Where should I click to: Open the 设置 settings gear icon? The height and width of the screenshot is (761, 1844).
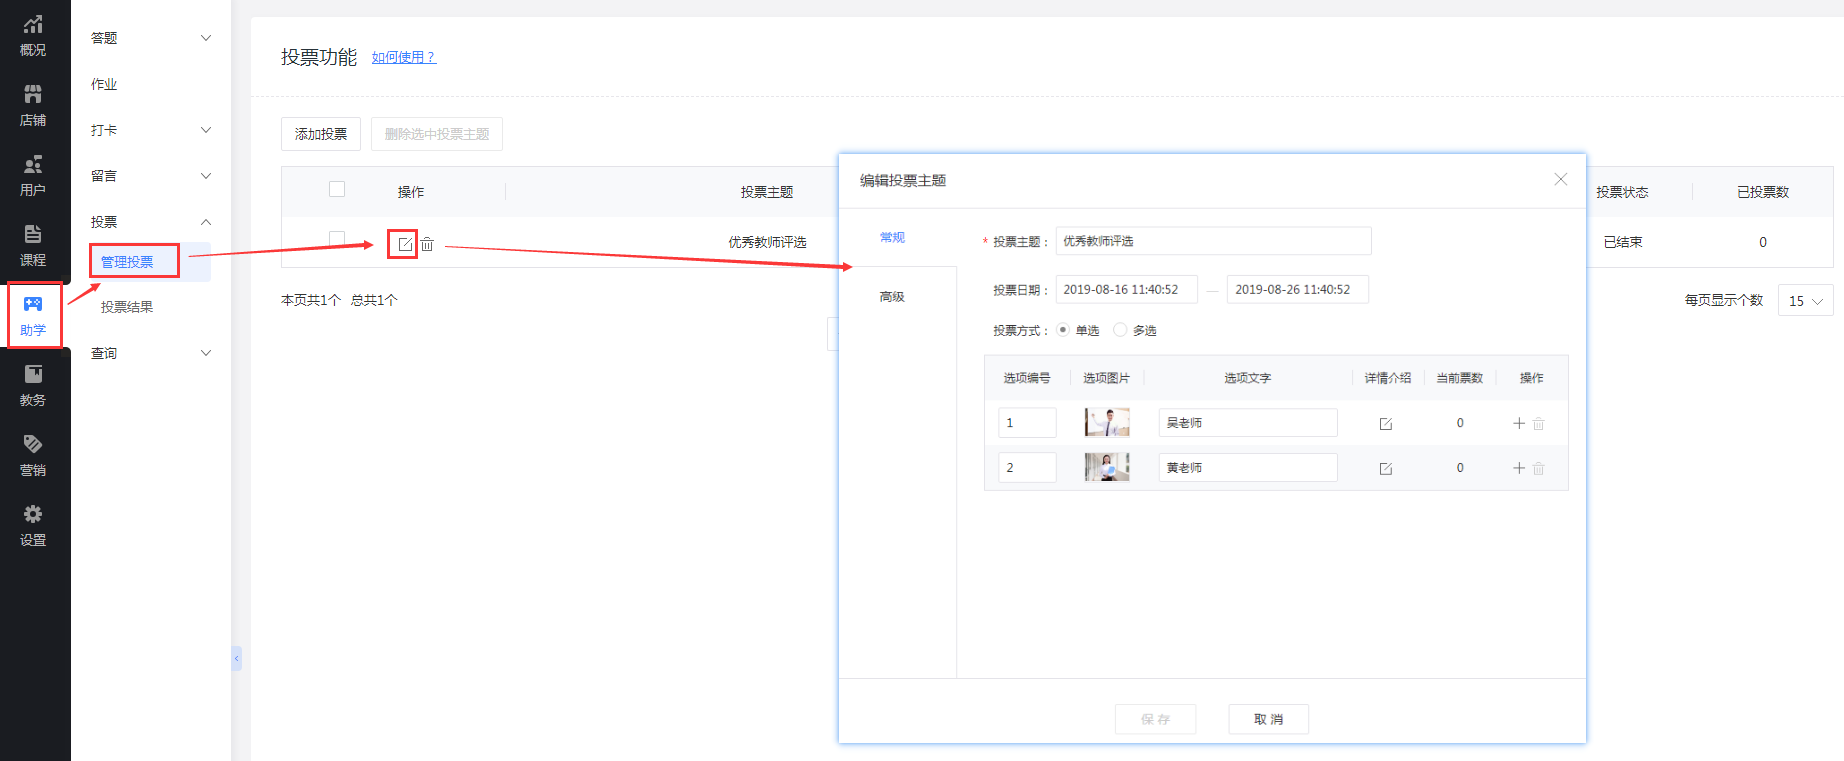coord(33,526)
